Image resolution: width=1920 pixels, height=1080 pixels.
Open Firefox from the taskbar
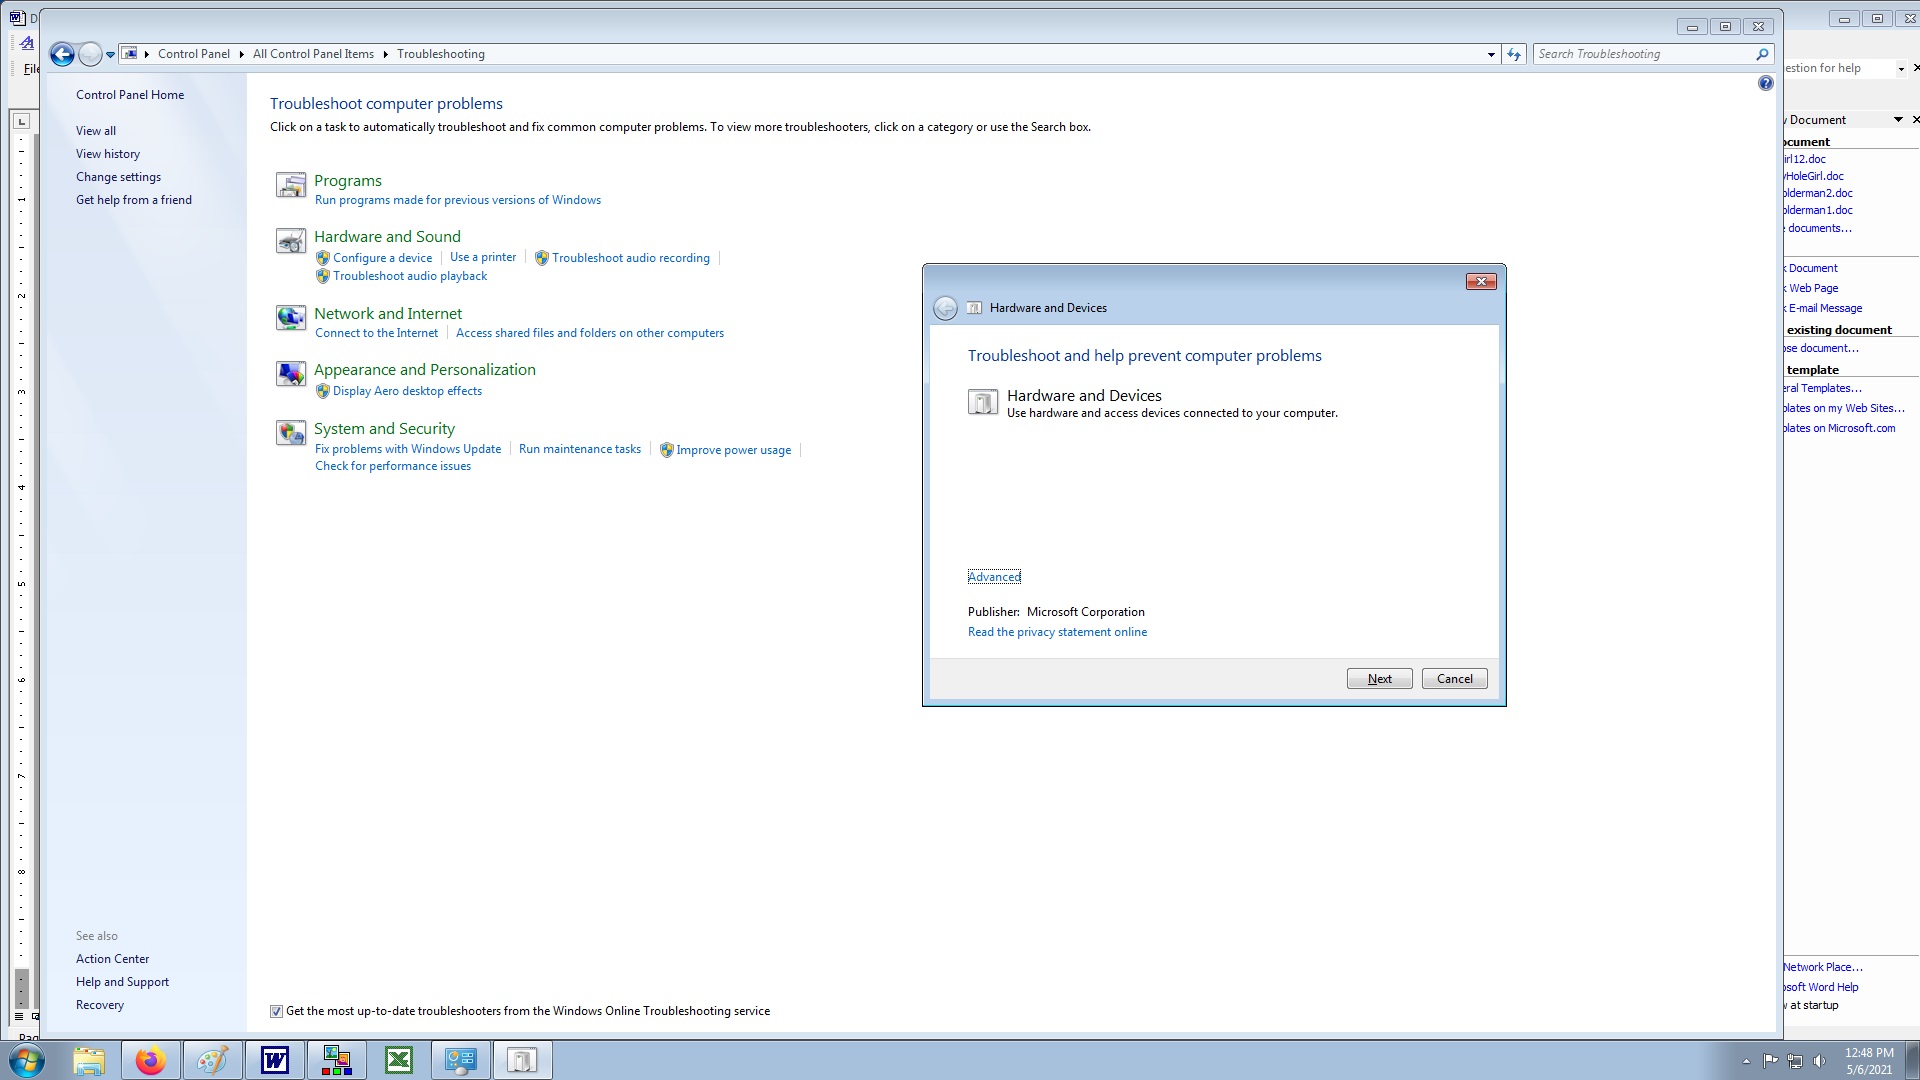tap(151, 1060)
